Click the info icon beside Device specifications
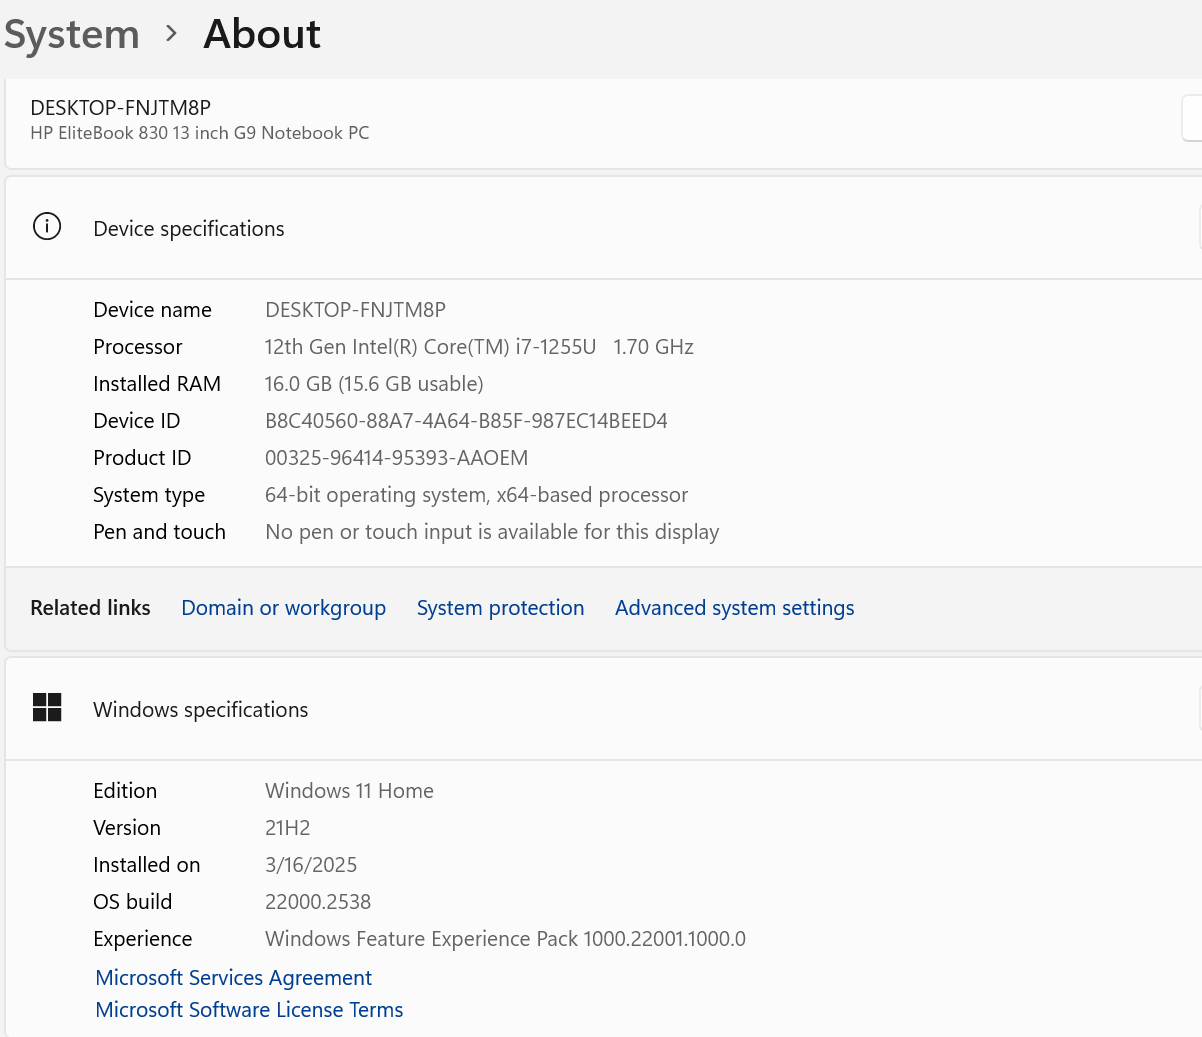 47,226
